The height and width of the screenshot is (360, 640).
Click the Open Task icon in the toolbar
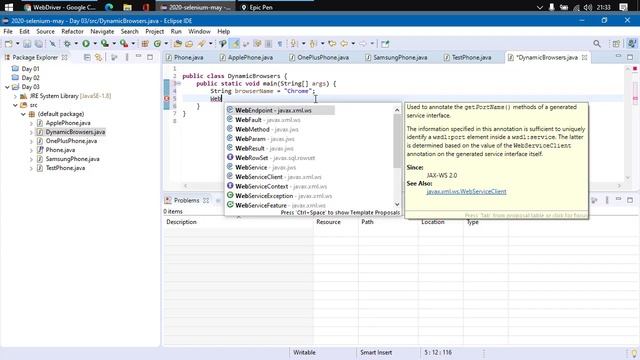point(189,44)
